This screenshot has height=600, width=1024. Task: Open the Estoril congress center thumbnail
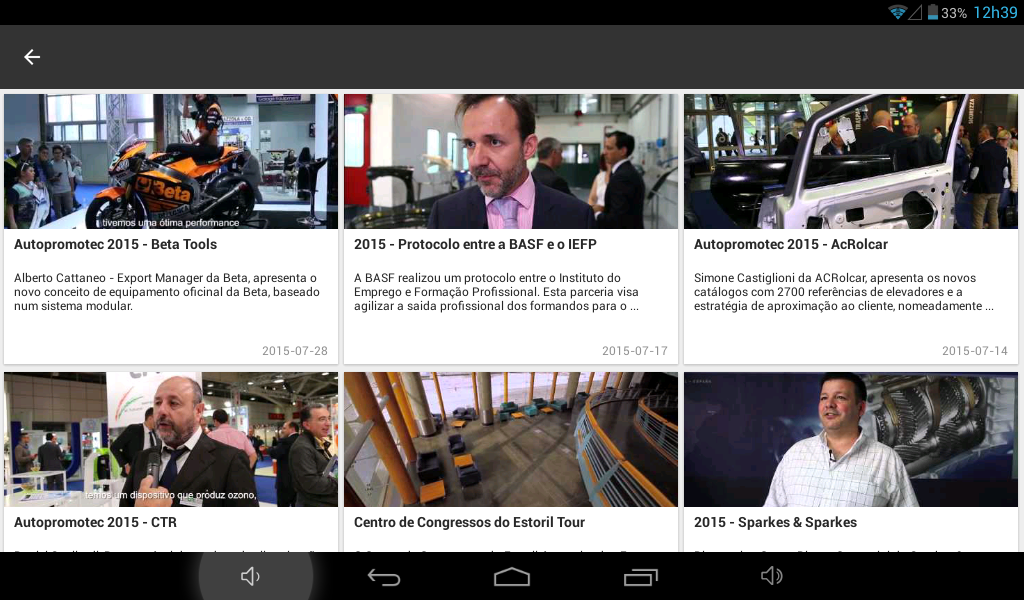click(511, 439)
